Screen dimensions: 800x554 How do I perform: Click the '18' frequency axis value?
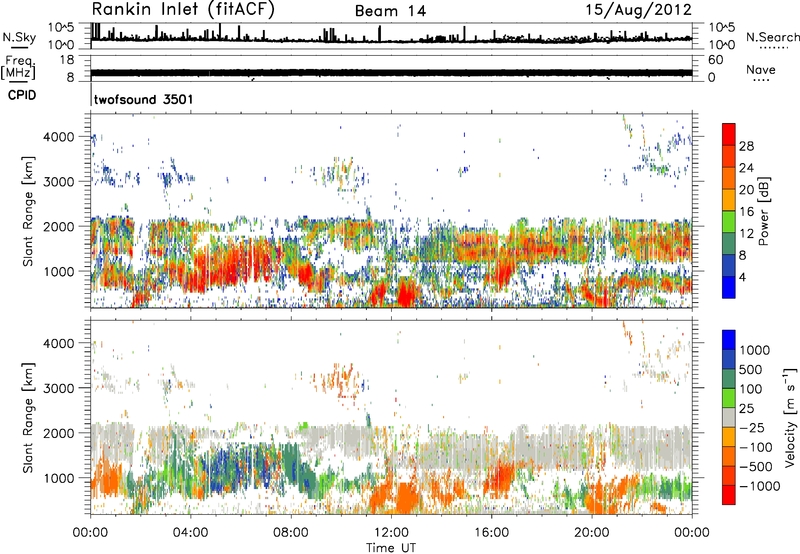click(66, 60)
